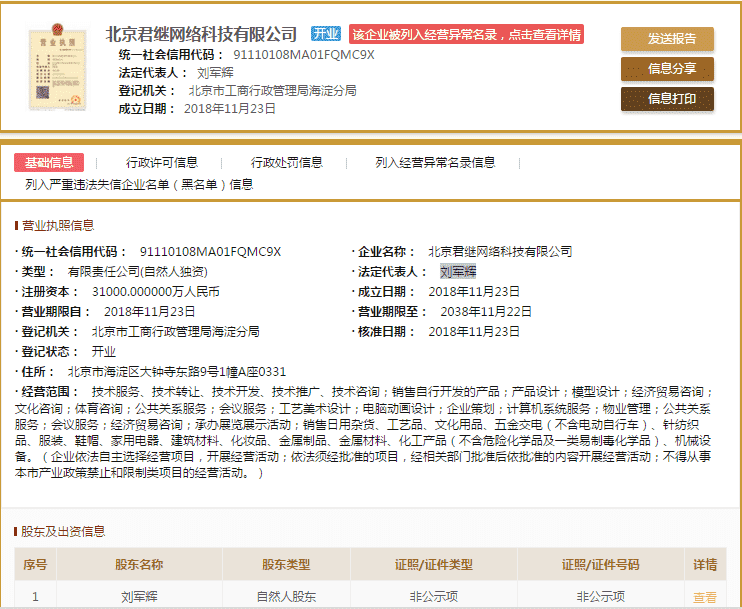Click the 股东类型 column header
The width and height of the screenshot is (742, 609).
click(286, 565)
